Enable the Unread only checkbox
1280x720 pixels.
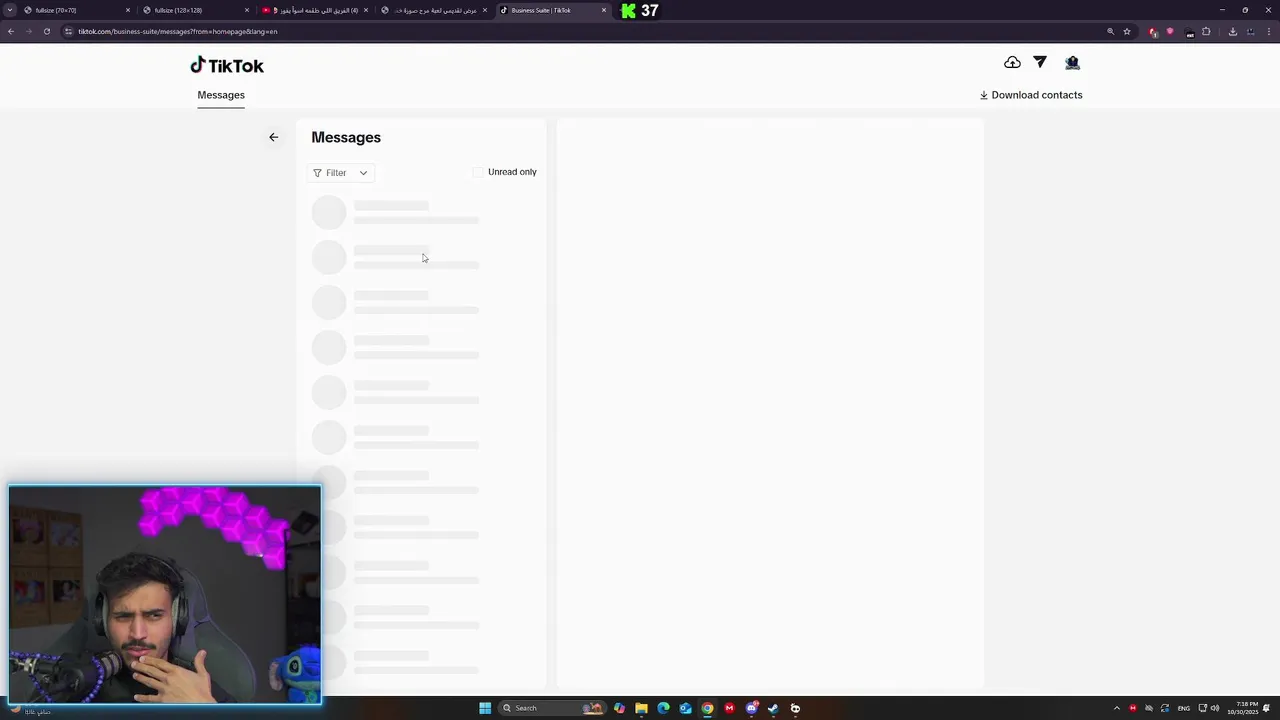point(478,172)
